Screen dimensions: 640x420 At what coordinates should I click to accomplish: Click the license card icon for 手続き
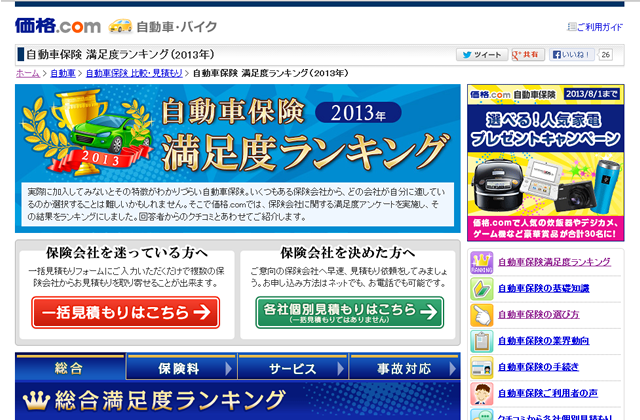click(x=481, y=368)
